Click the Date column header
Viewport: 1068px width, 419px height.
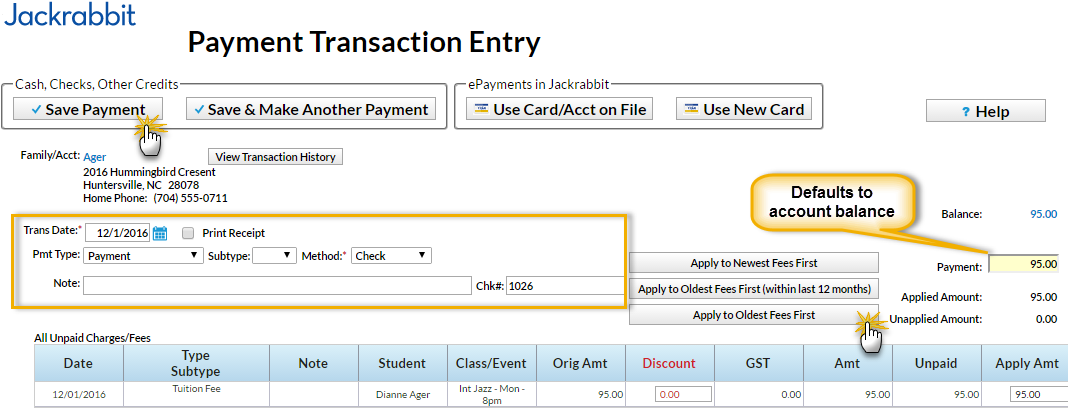coord(78,363)
